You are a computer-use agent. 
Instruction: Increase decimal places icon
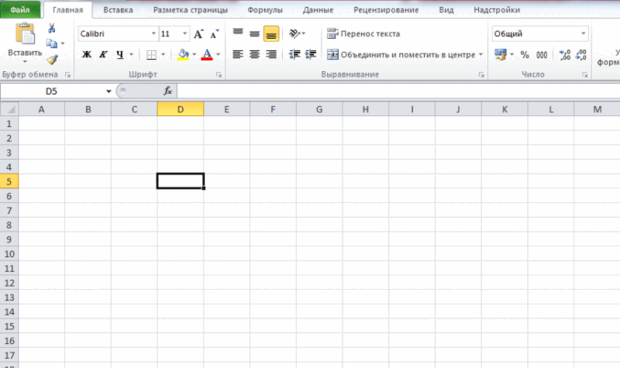pos(565,55)
